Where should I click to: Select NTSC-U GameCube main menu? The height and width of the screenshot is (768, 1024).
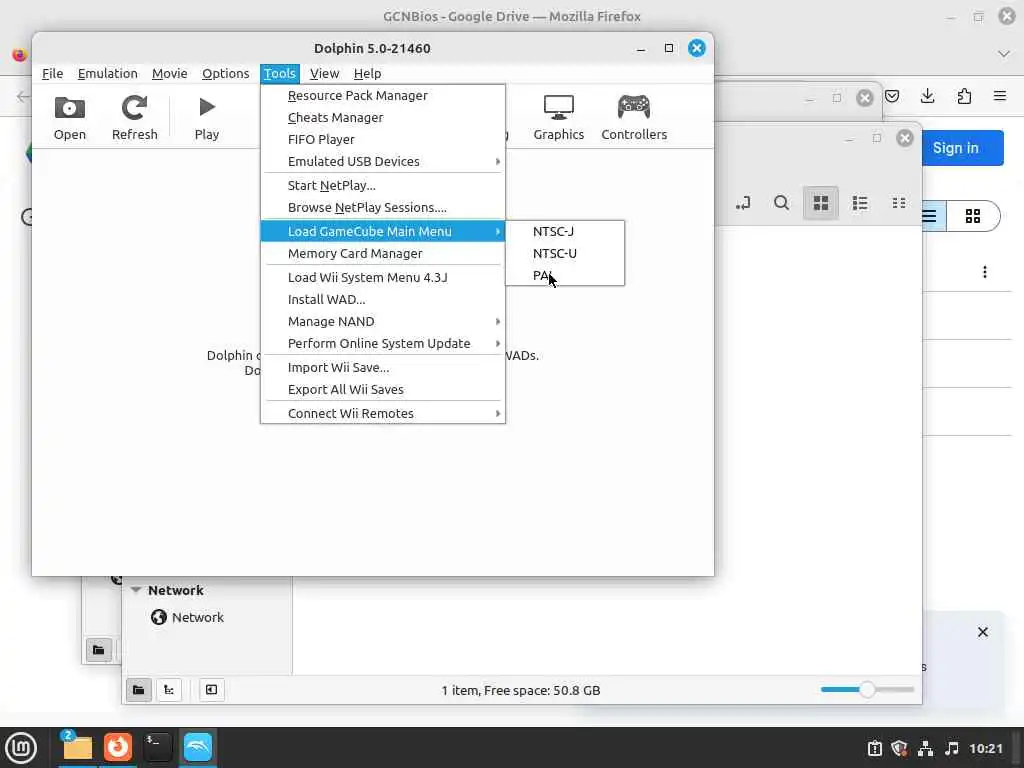coord(565,253)
